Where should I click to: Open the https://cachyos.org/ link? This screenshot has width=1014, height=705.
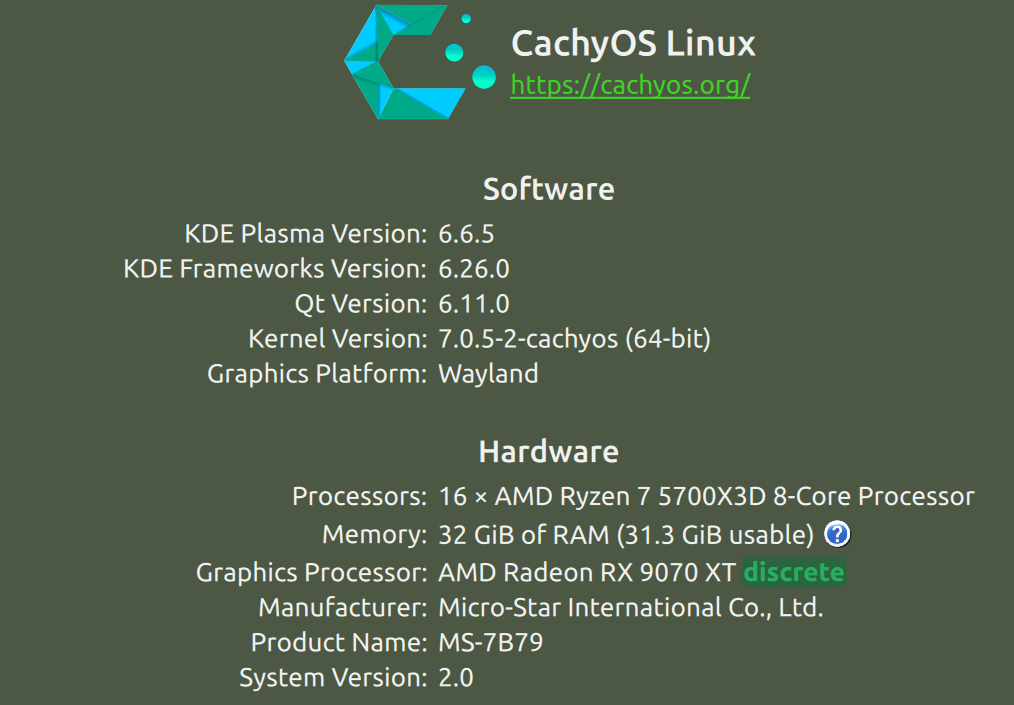630,85
